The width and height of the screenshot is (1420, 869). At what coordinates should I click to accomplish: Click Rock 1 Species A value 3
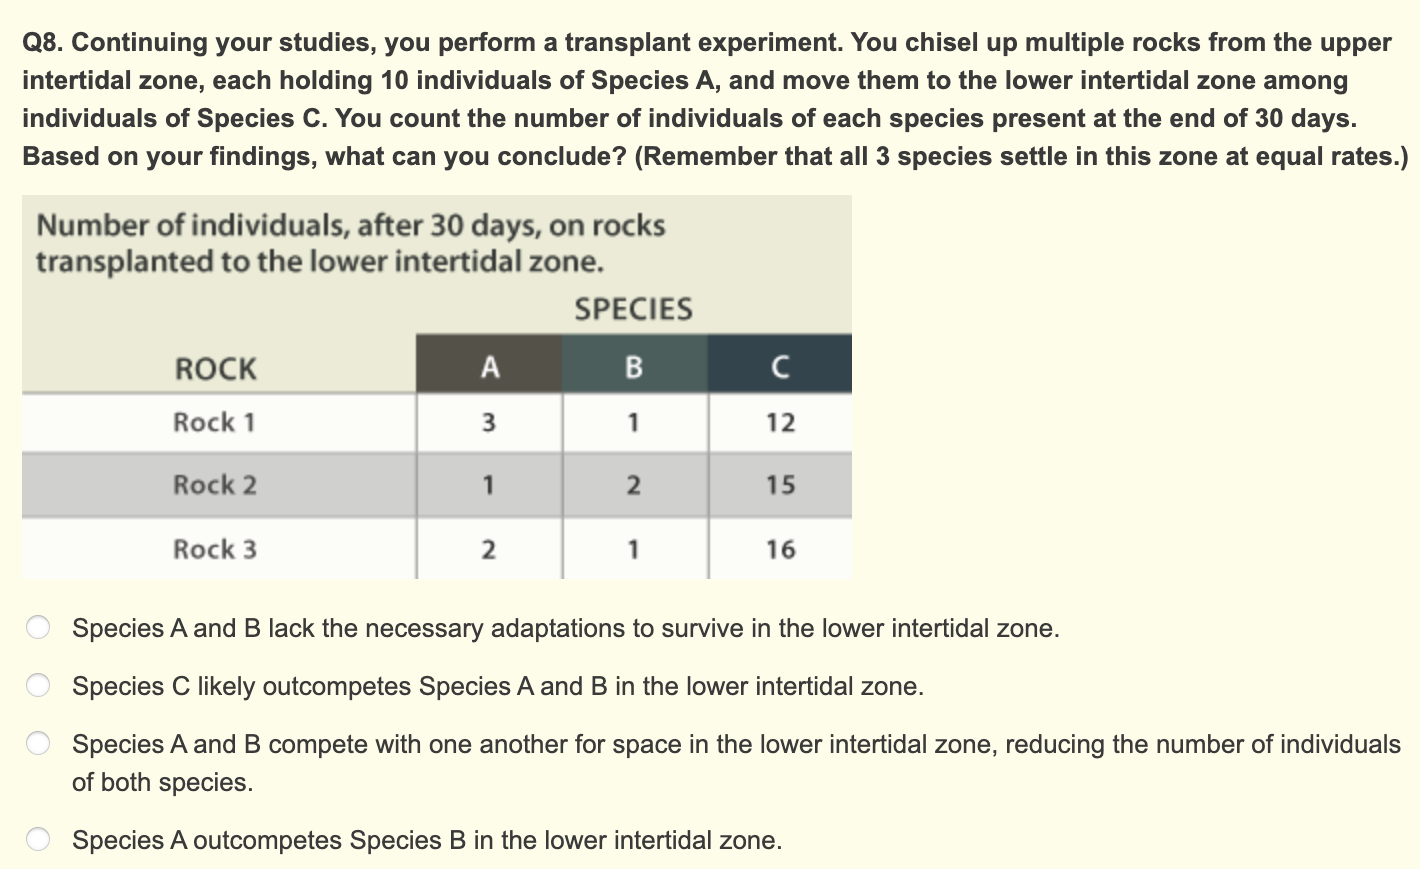tap(488, 423)
